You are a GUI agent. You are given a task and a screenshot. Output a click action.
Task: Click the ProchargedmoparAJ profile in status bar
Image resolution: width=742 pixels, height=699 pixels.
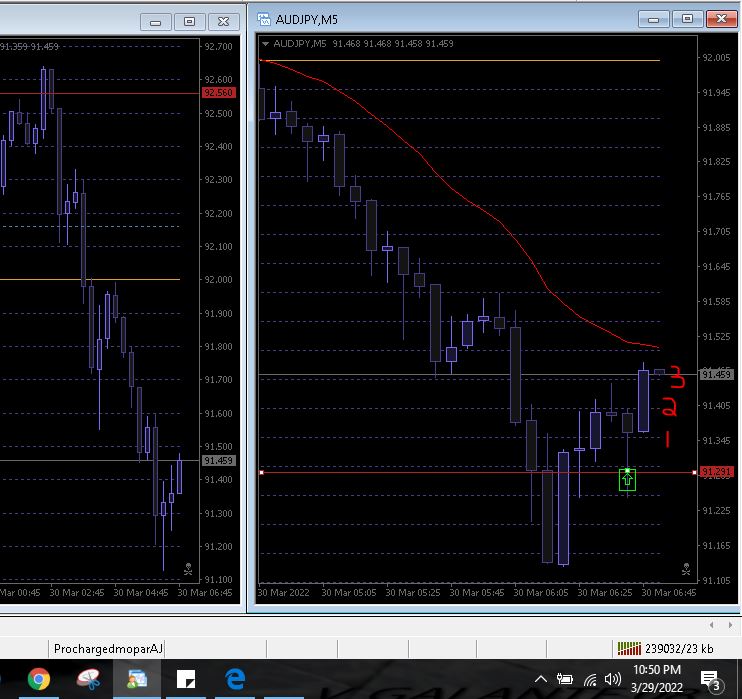[108, 648]
